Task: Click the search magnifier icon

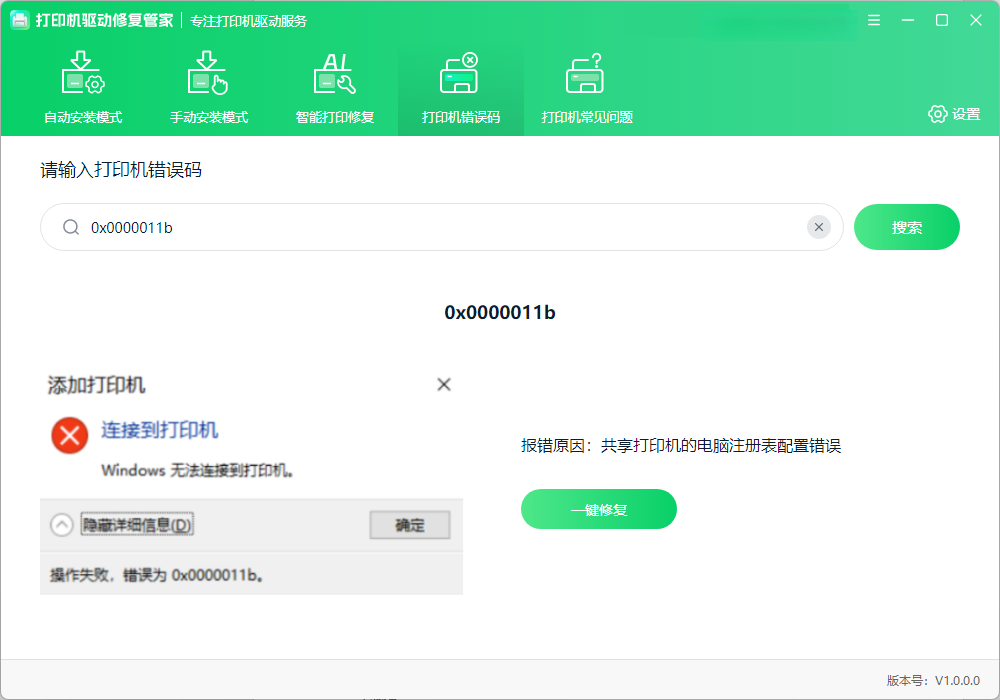Action: click(70, 227)
